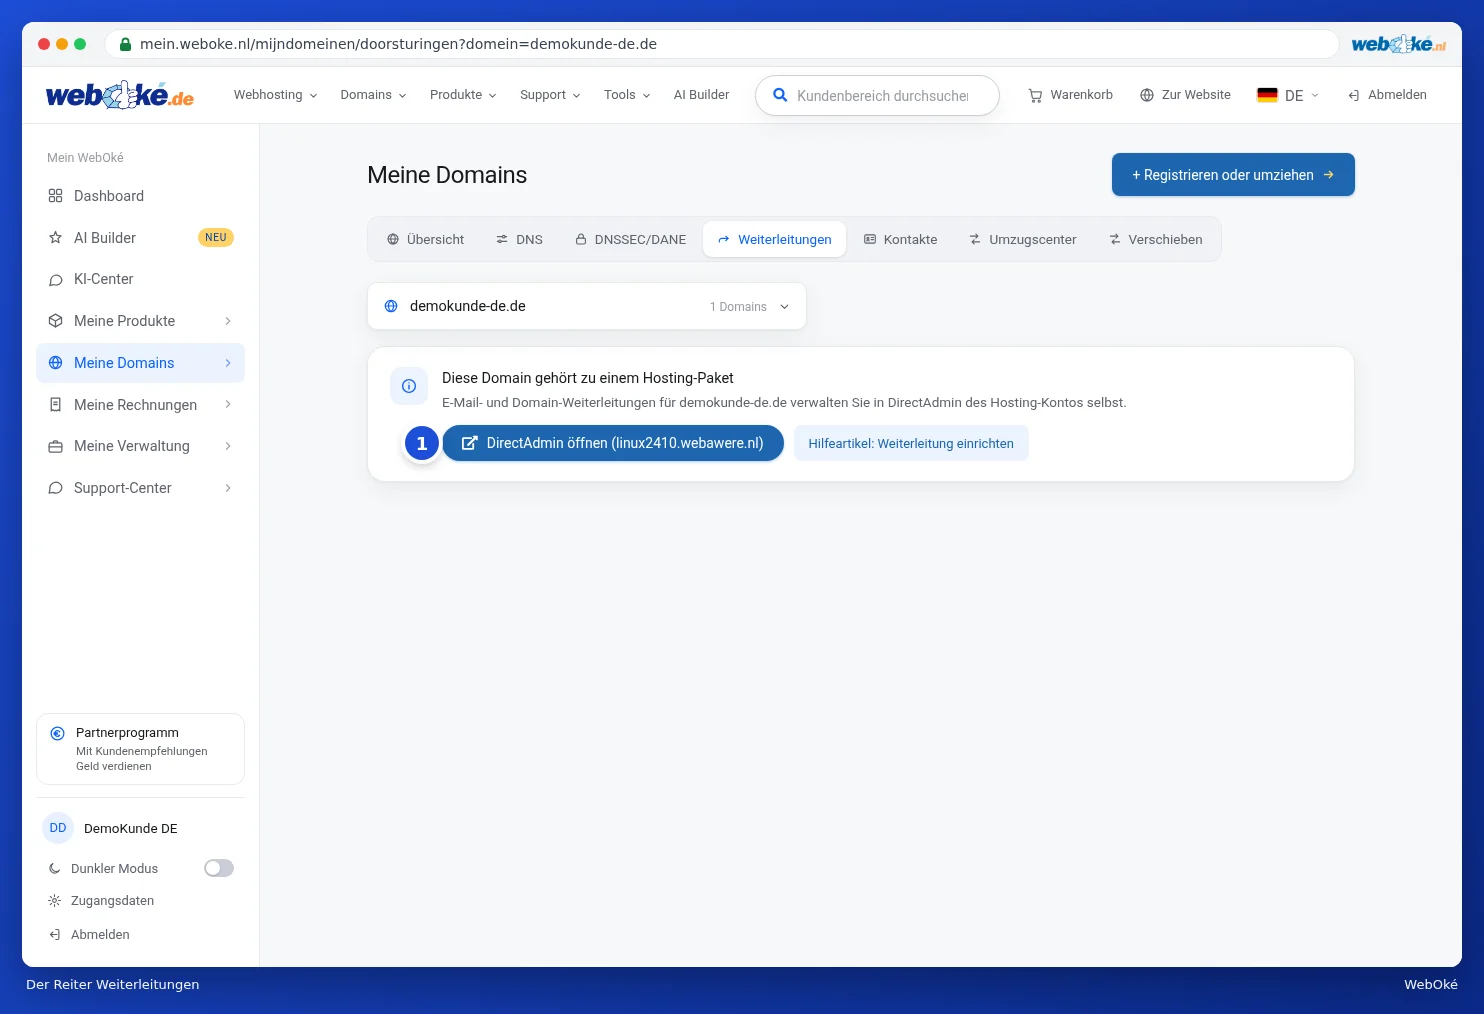
Task: Expand the demokunde-de.de domain selector
Action: pyautogui.click(x=587, y=306)
